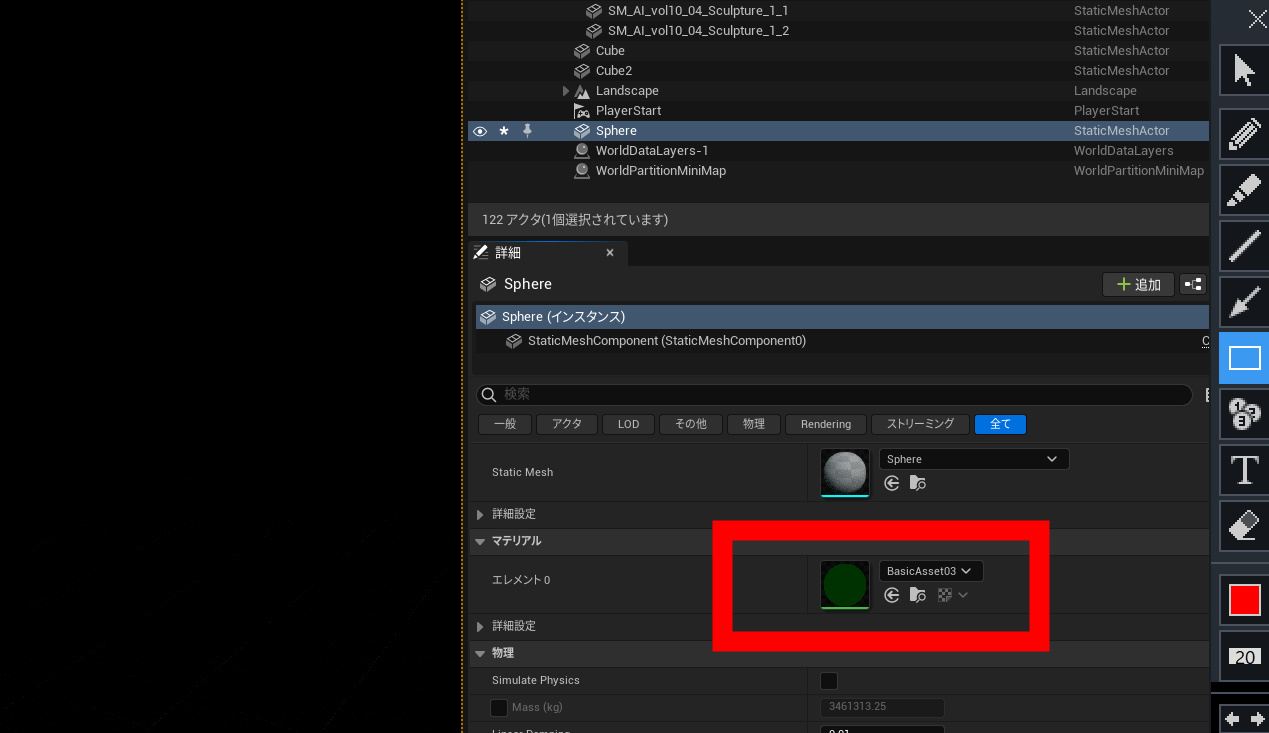1269x733 pixels.
Task: Select the LOD filter tab
Action: tap(628, 424)
